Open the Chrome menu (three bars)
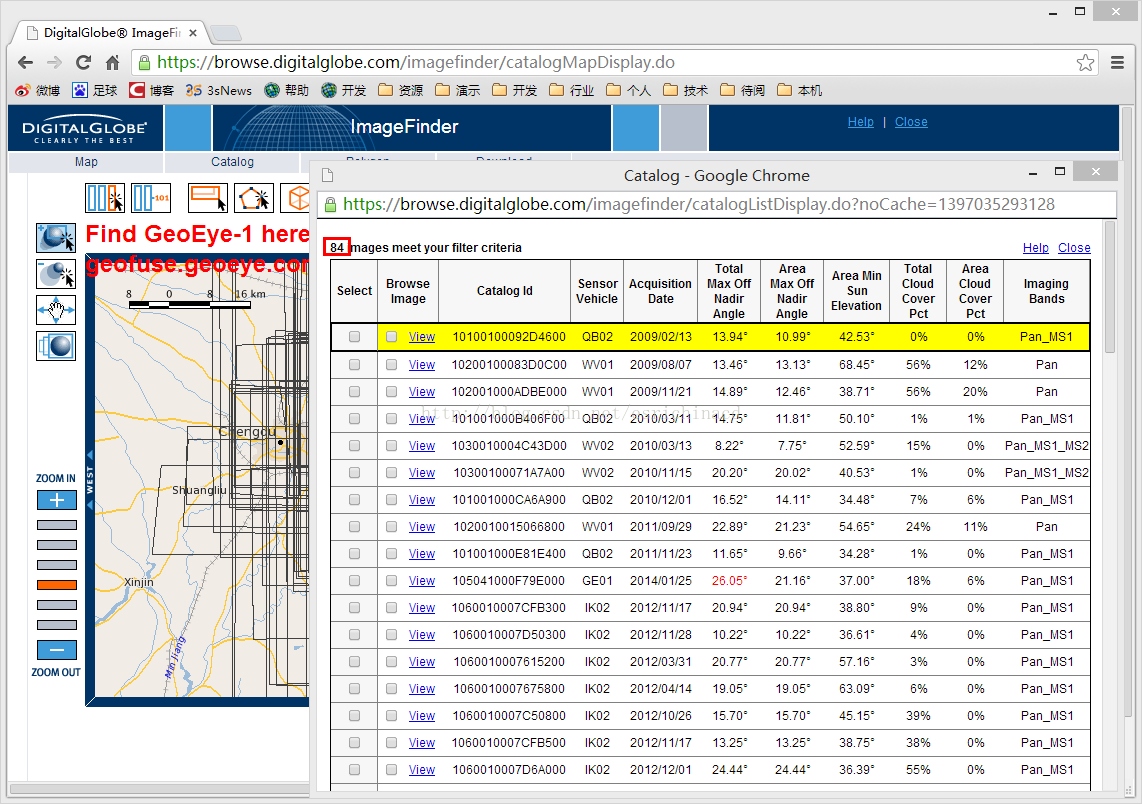1142x804 pixels. pos(1117,63)
